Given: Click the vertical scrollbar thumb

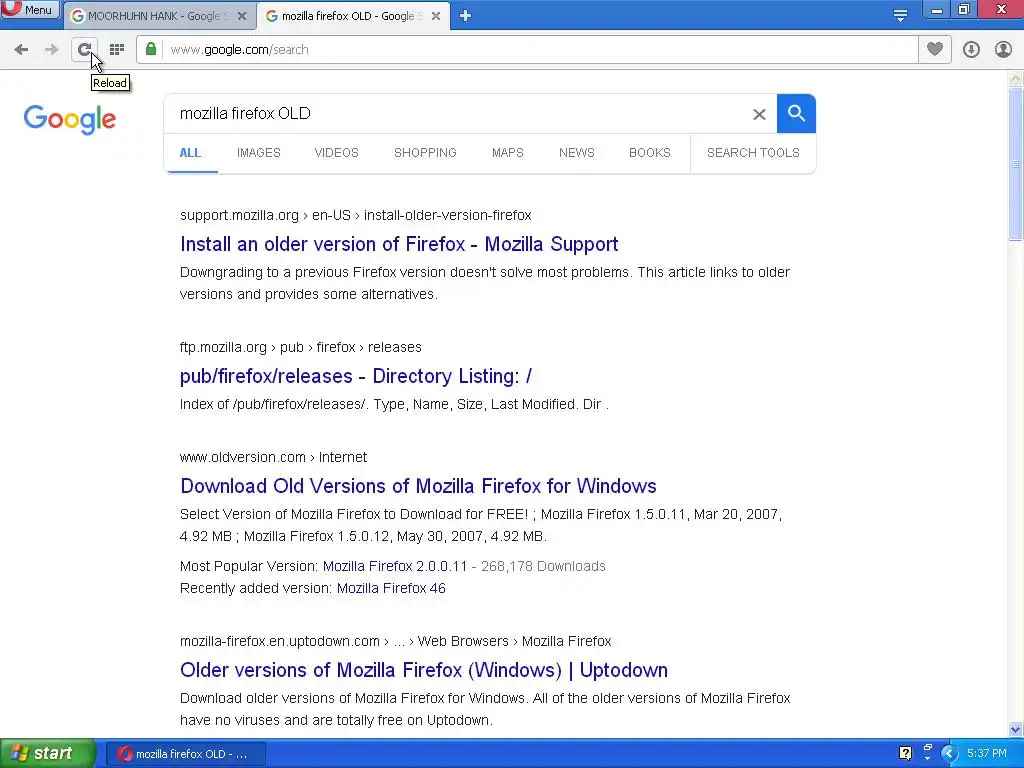Looking at the screenshot, I should point(1016,164).
